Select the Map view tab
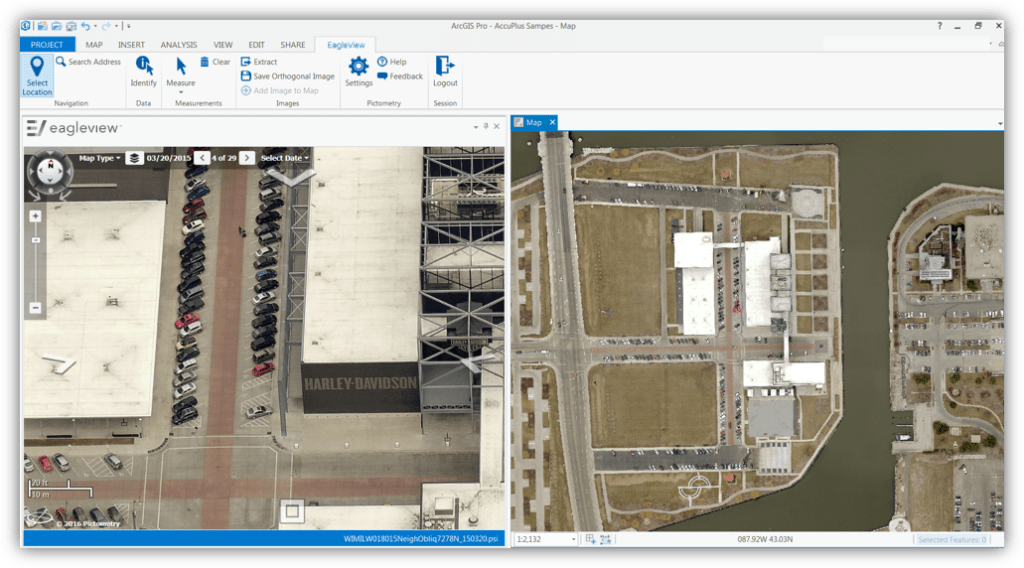This screenshot has width=1024, height=568. pos(533,122)
